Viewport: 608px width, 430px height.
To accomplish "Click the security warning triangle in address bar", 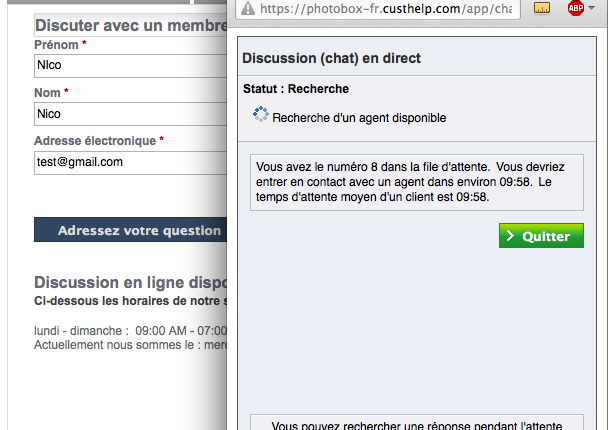I will (248, 9).
